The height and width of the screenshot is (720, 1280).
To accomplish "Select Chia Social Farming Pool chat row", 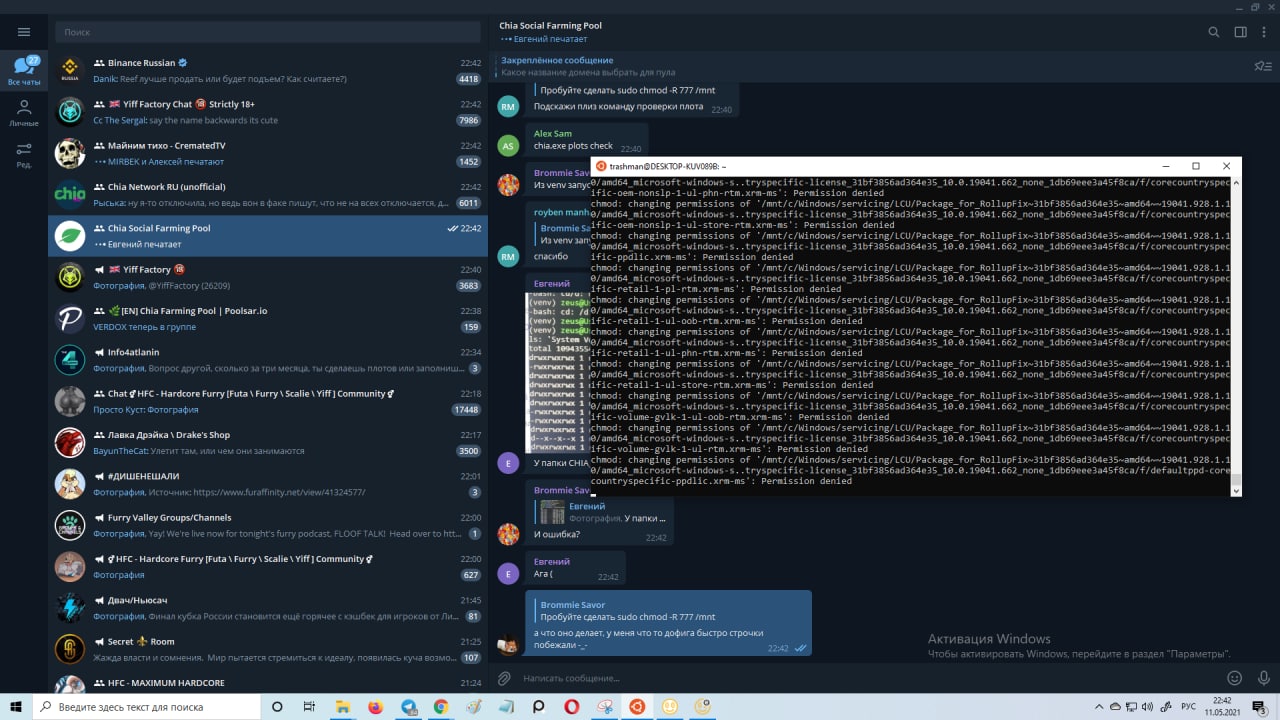I will 268,235.
